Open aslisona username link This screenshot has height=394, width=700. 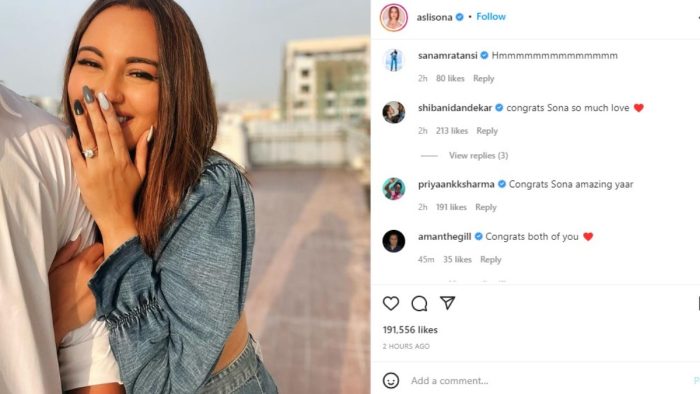coord(434,17)
